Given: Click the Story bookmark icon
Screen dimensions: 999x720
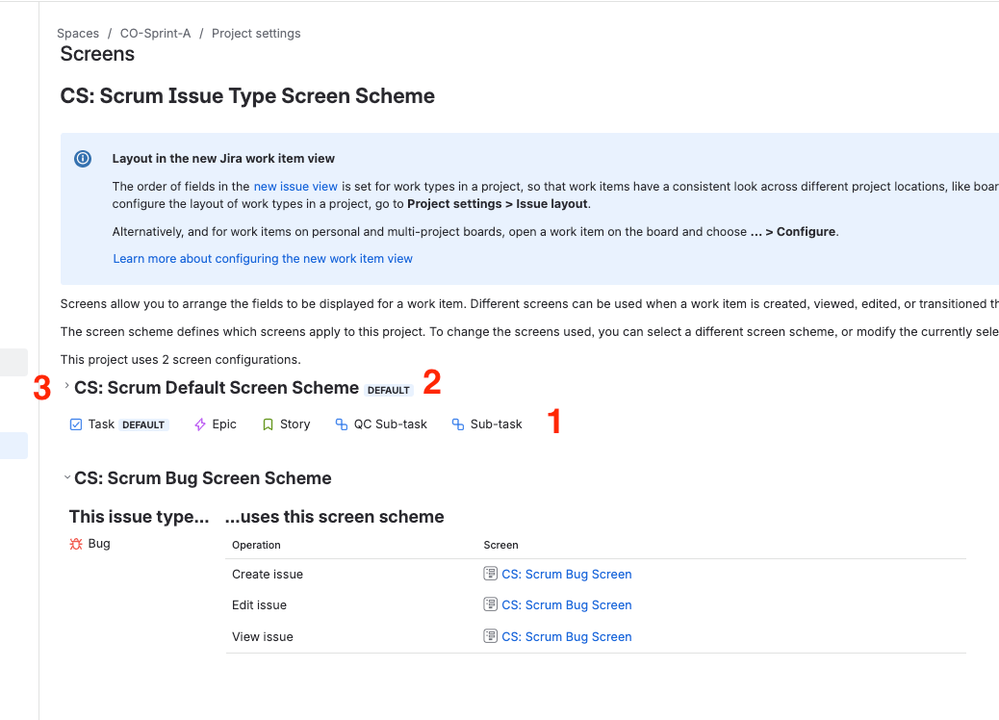Looking at the screenshot, I should pyautogui.click(x=268, y=424).
